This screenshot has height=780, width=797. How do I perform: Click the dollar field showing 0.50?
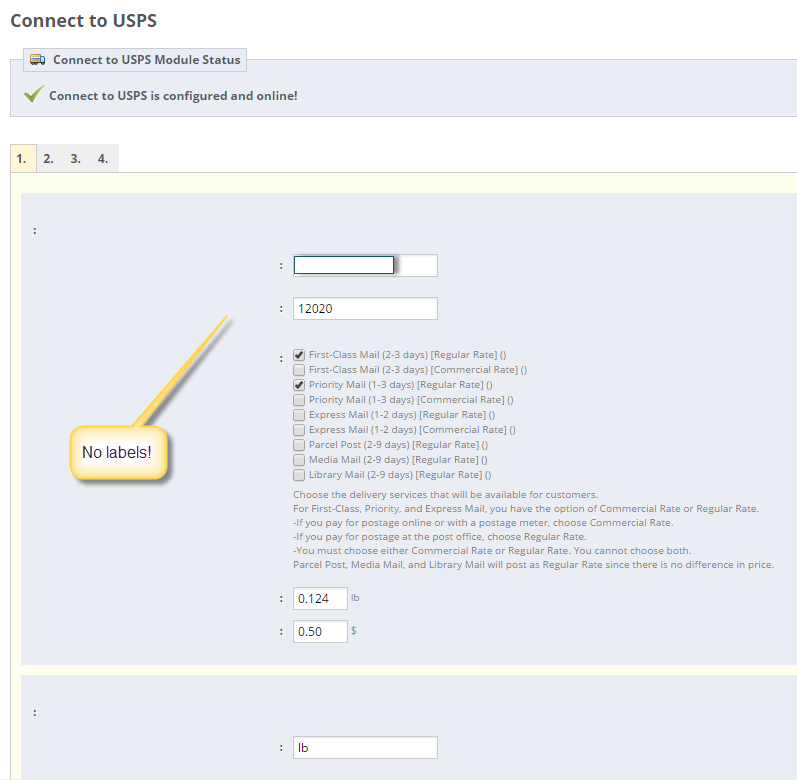320,632
